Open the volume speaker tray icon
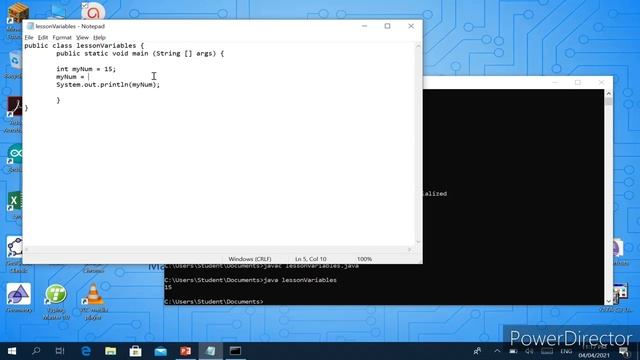This screenshot has width=640, height=360. point(529,351)
